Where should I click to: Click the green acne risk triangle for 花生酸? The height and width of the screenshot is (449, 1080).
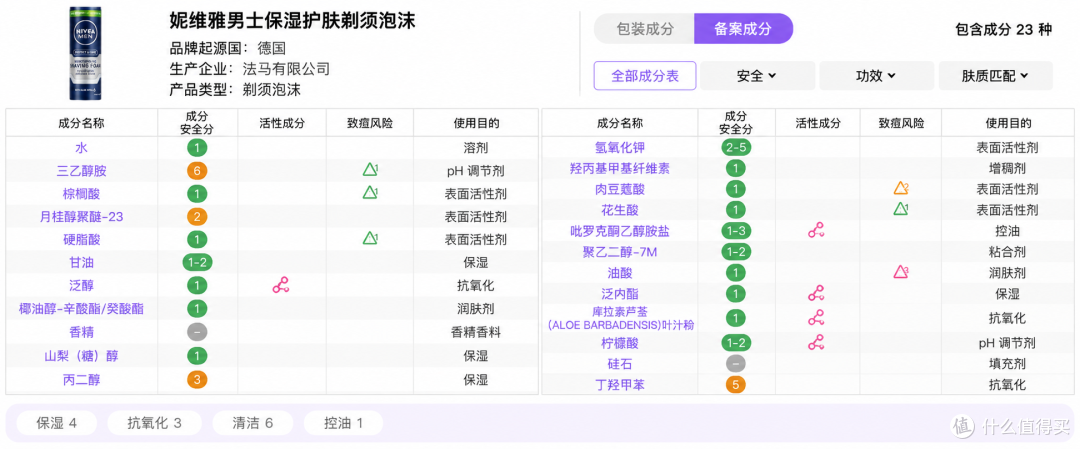tap(901, 209)
